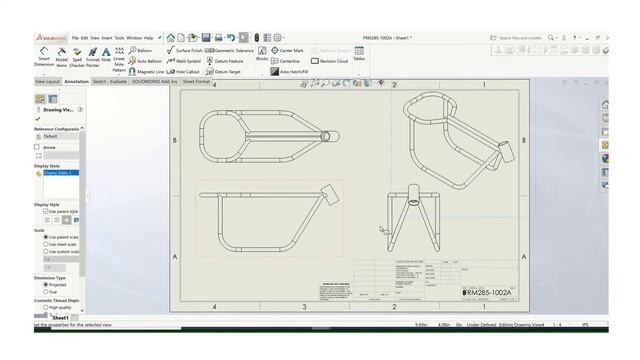The image size is (640, 360).
Task: Open the File menu
Action: [x=75, y=38]
